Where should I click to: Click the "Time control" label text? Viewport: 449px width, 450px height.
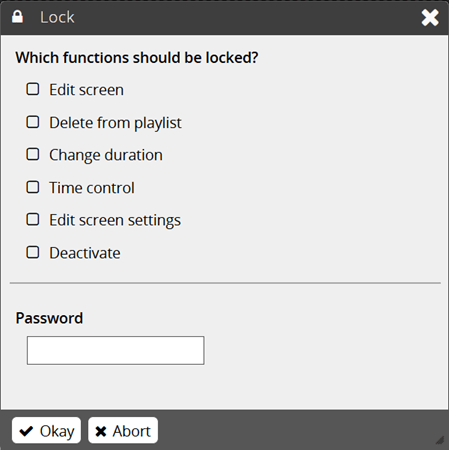[x=92, y=188]
